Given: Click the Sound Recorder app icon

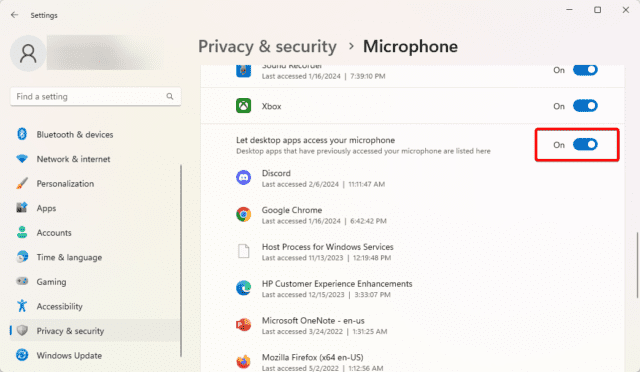Looking at the screenshot, I should coord(244,71).
